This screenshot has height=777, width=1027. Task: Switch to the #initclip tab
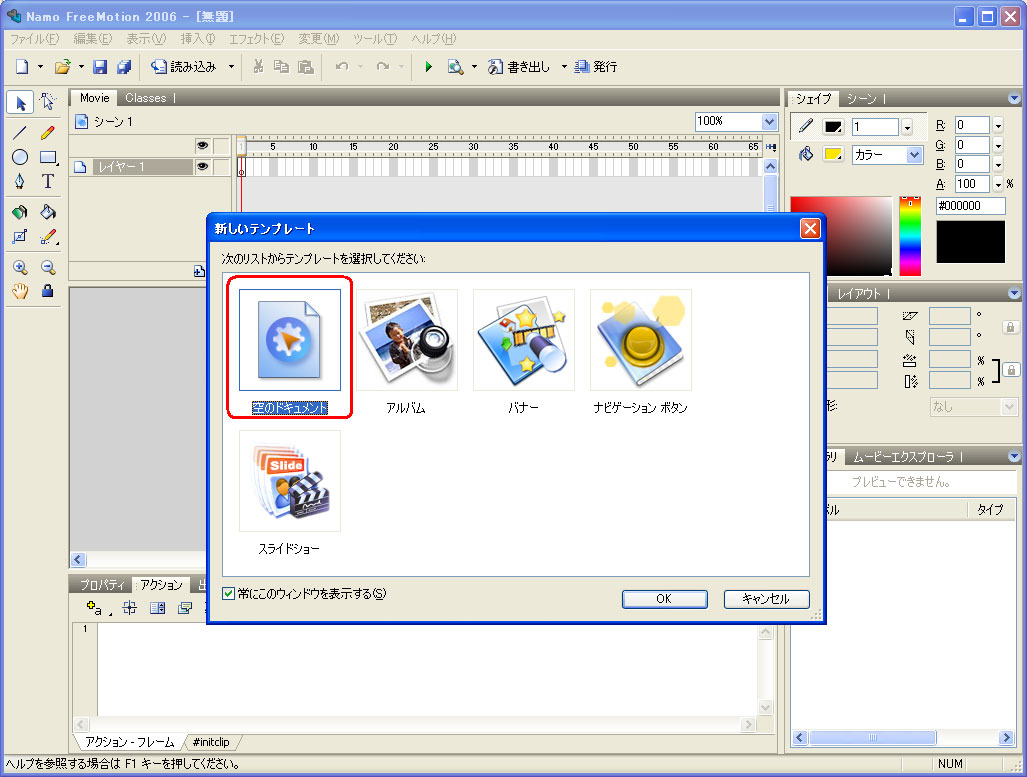(x=211, y=742)
